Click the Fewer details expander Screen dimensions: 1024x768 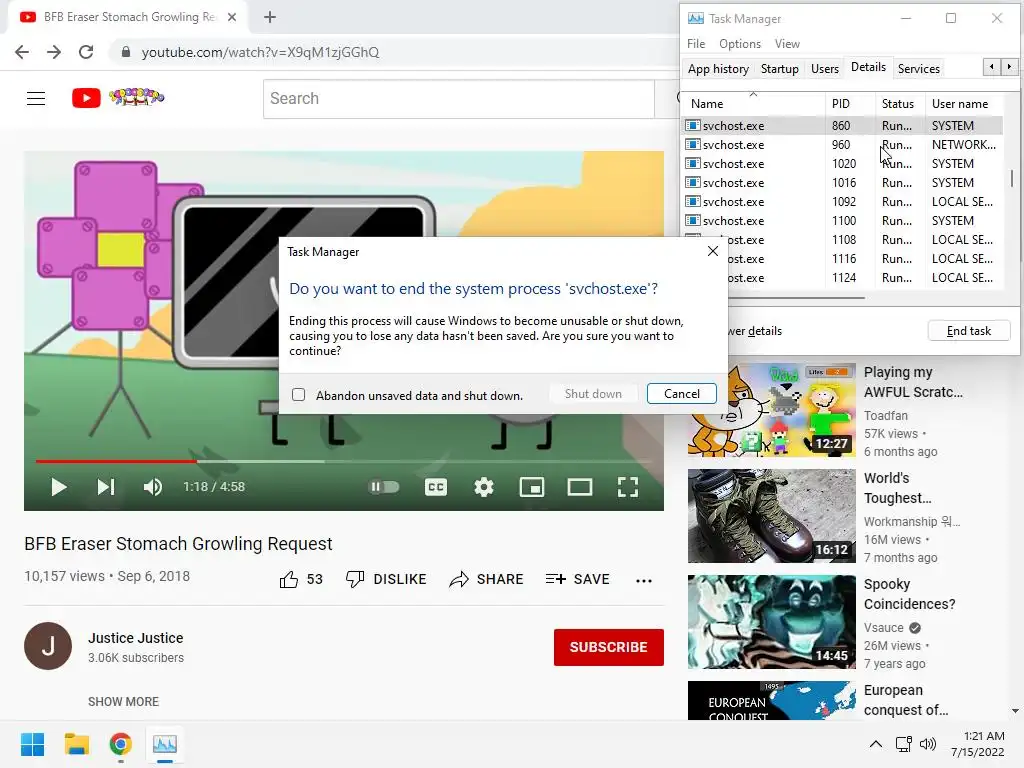(754, 331)
